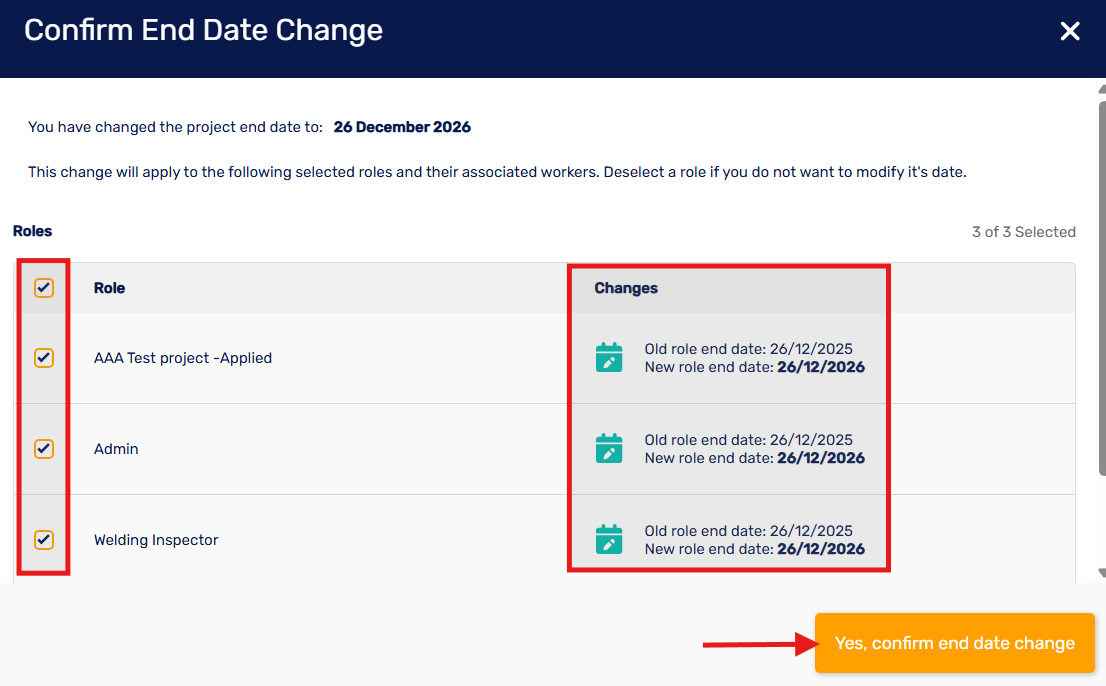
Task: Click the scrollbar up arrow
Action: (1102, 90)
